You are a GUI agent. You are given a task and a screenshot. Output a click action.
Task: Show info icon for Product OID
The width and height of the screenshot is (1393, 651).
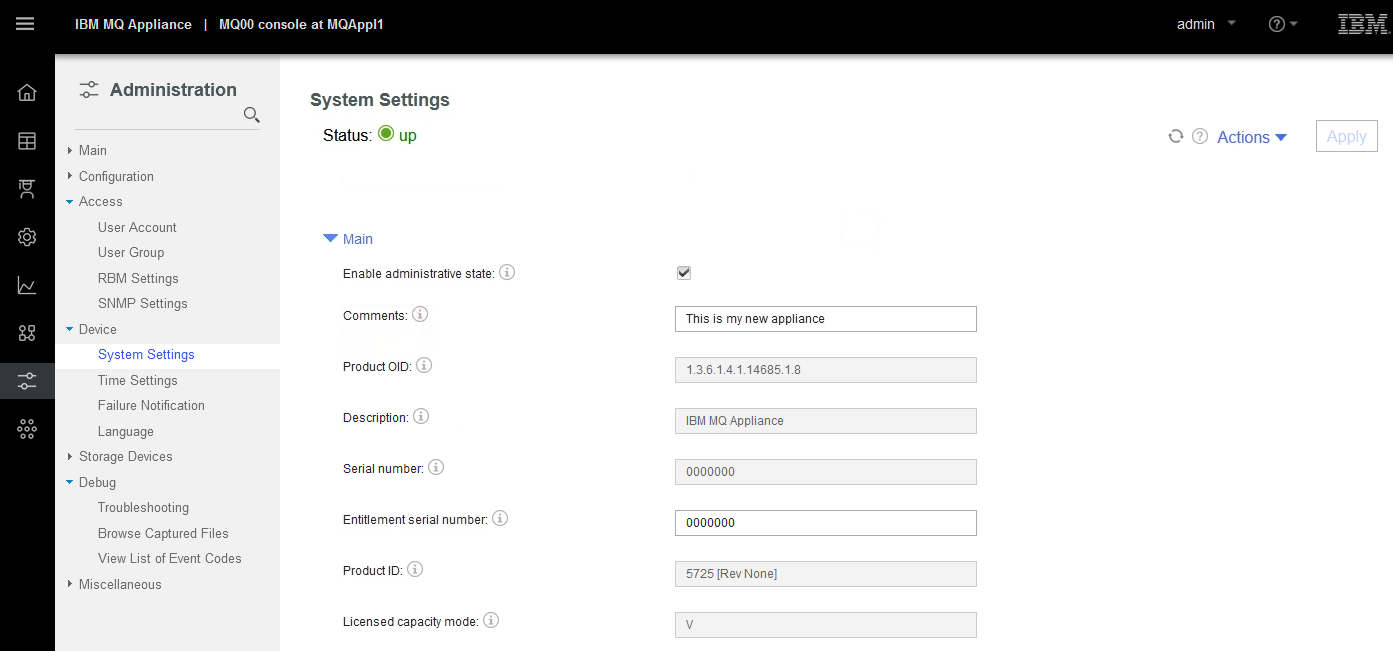(x=424, y=365)
